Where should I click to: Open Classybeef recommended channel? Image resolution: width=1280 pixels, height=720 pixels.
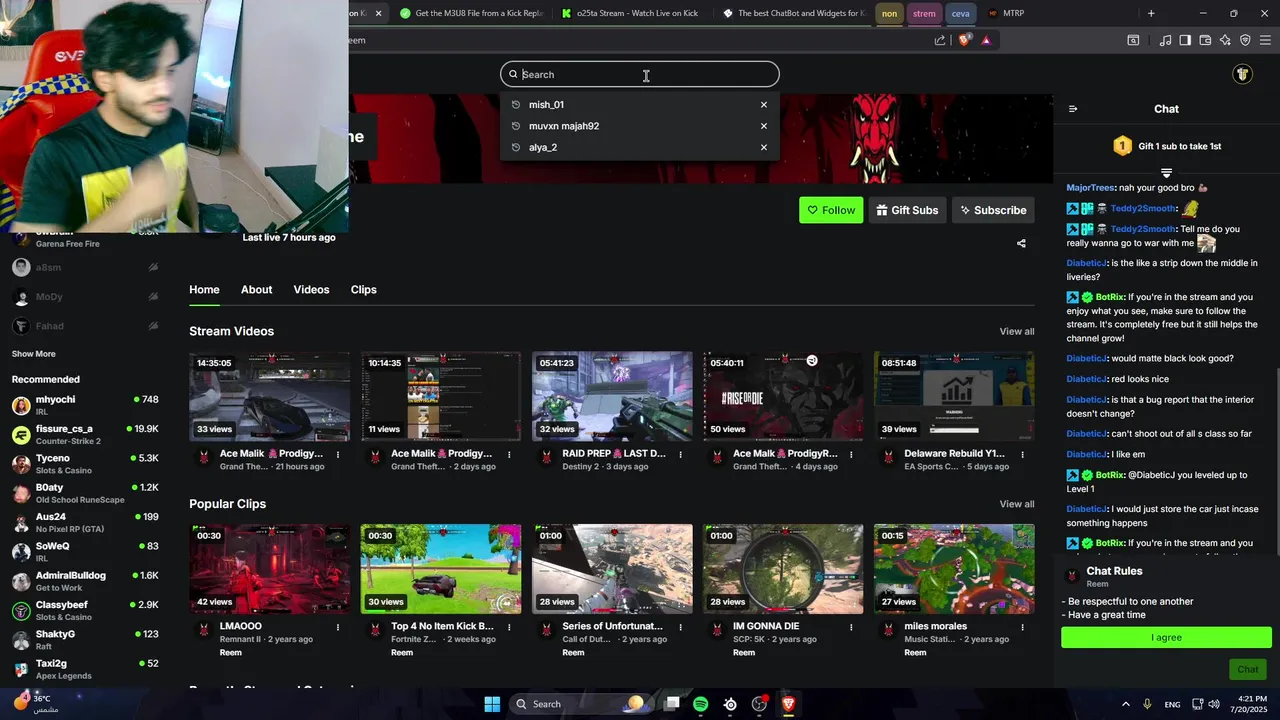[85, 611]
